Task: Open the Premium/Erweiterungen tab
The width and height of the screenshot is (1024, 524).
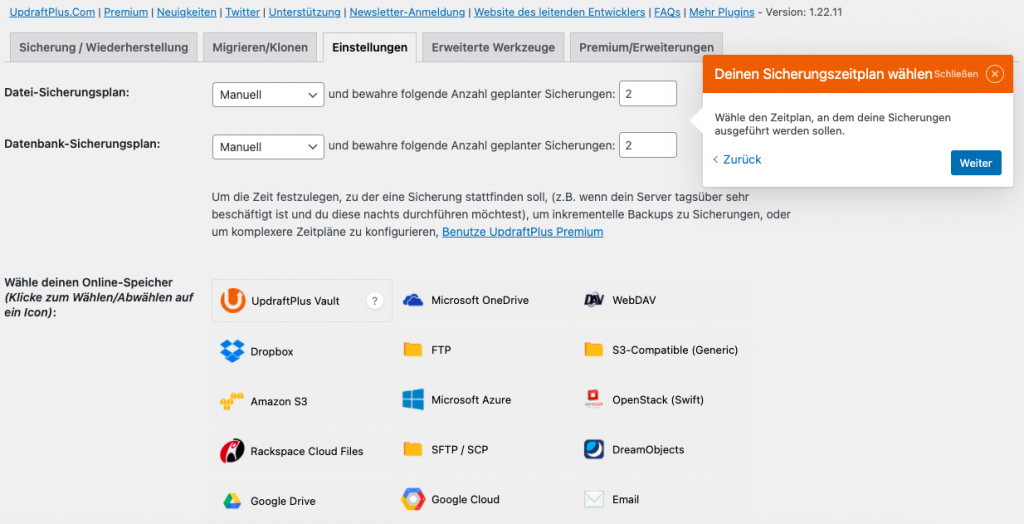Action: click(x=647, y=47)
